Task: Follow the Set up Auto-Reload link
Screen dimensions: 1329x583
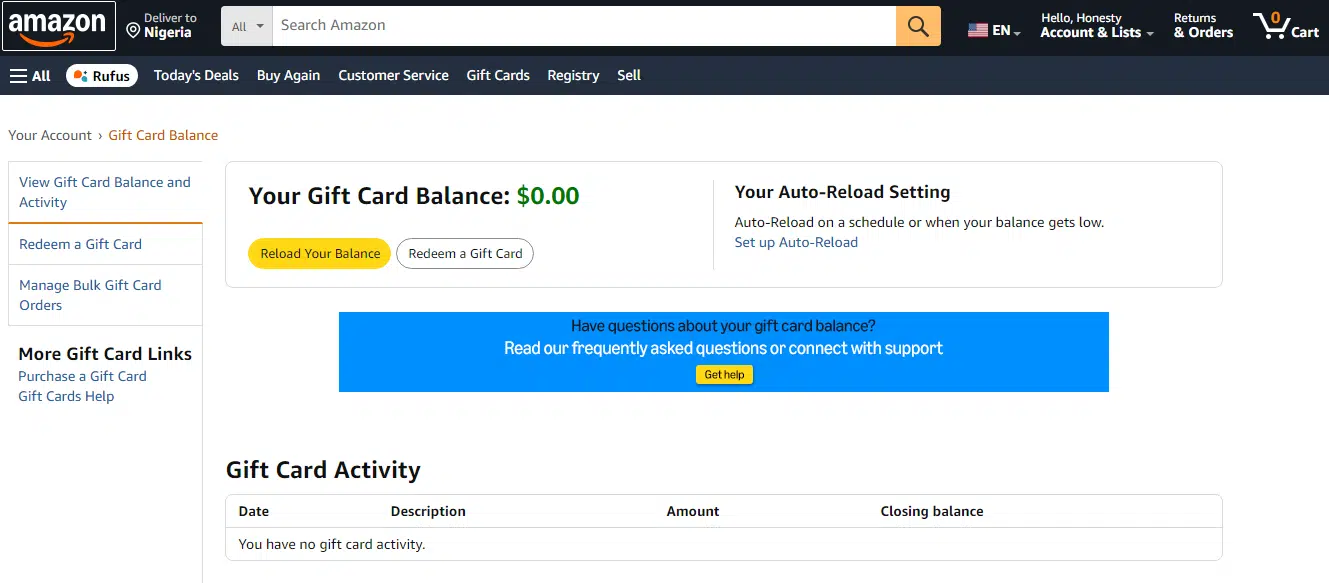Action: pyautogui.click(x=796, y=243)
